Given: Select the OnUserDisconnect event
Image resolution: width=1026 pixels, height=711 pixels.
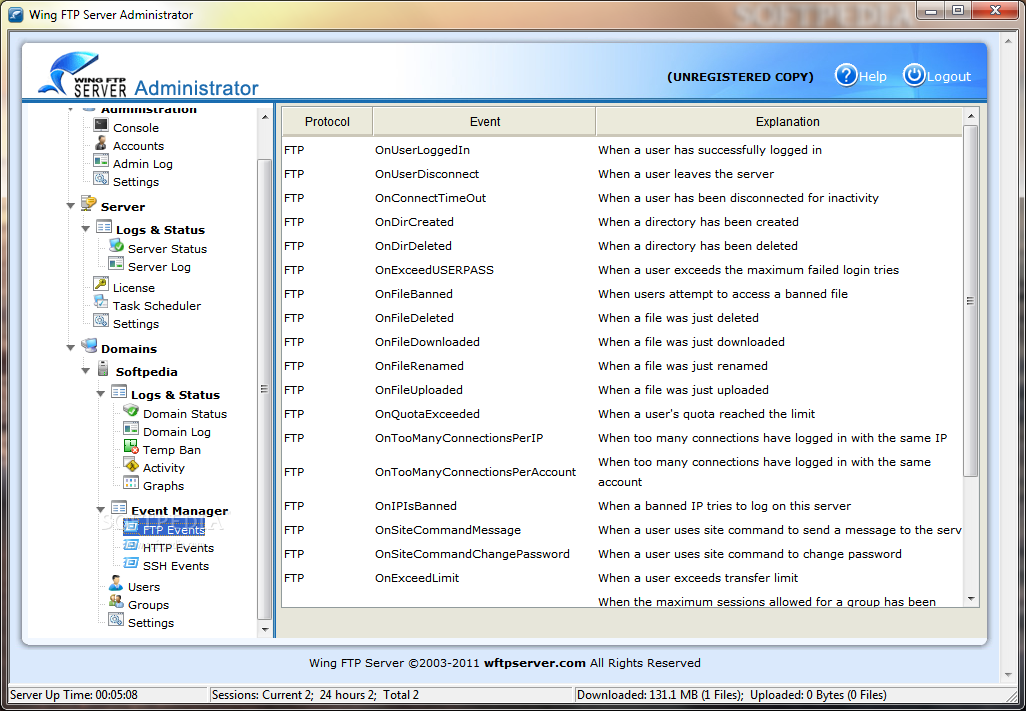Looking at the screenshot, I should coord(427,174).
